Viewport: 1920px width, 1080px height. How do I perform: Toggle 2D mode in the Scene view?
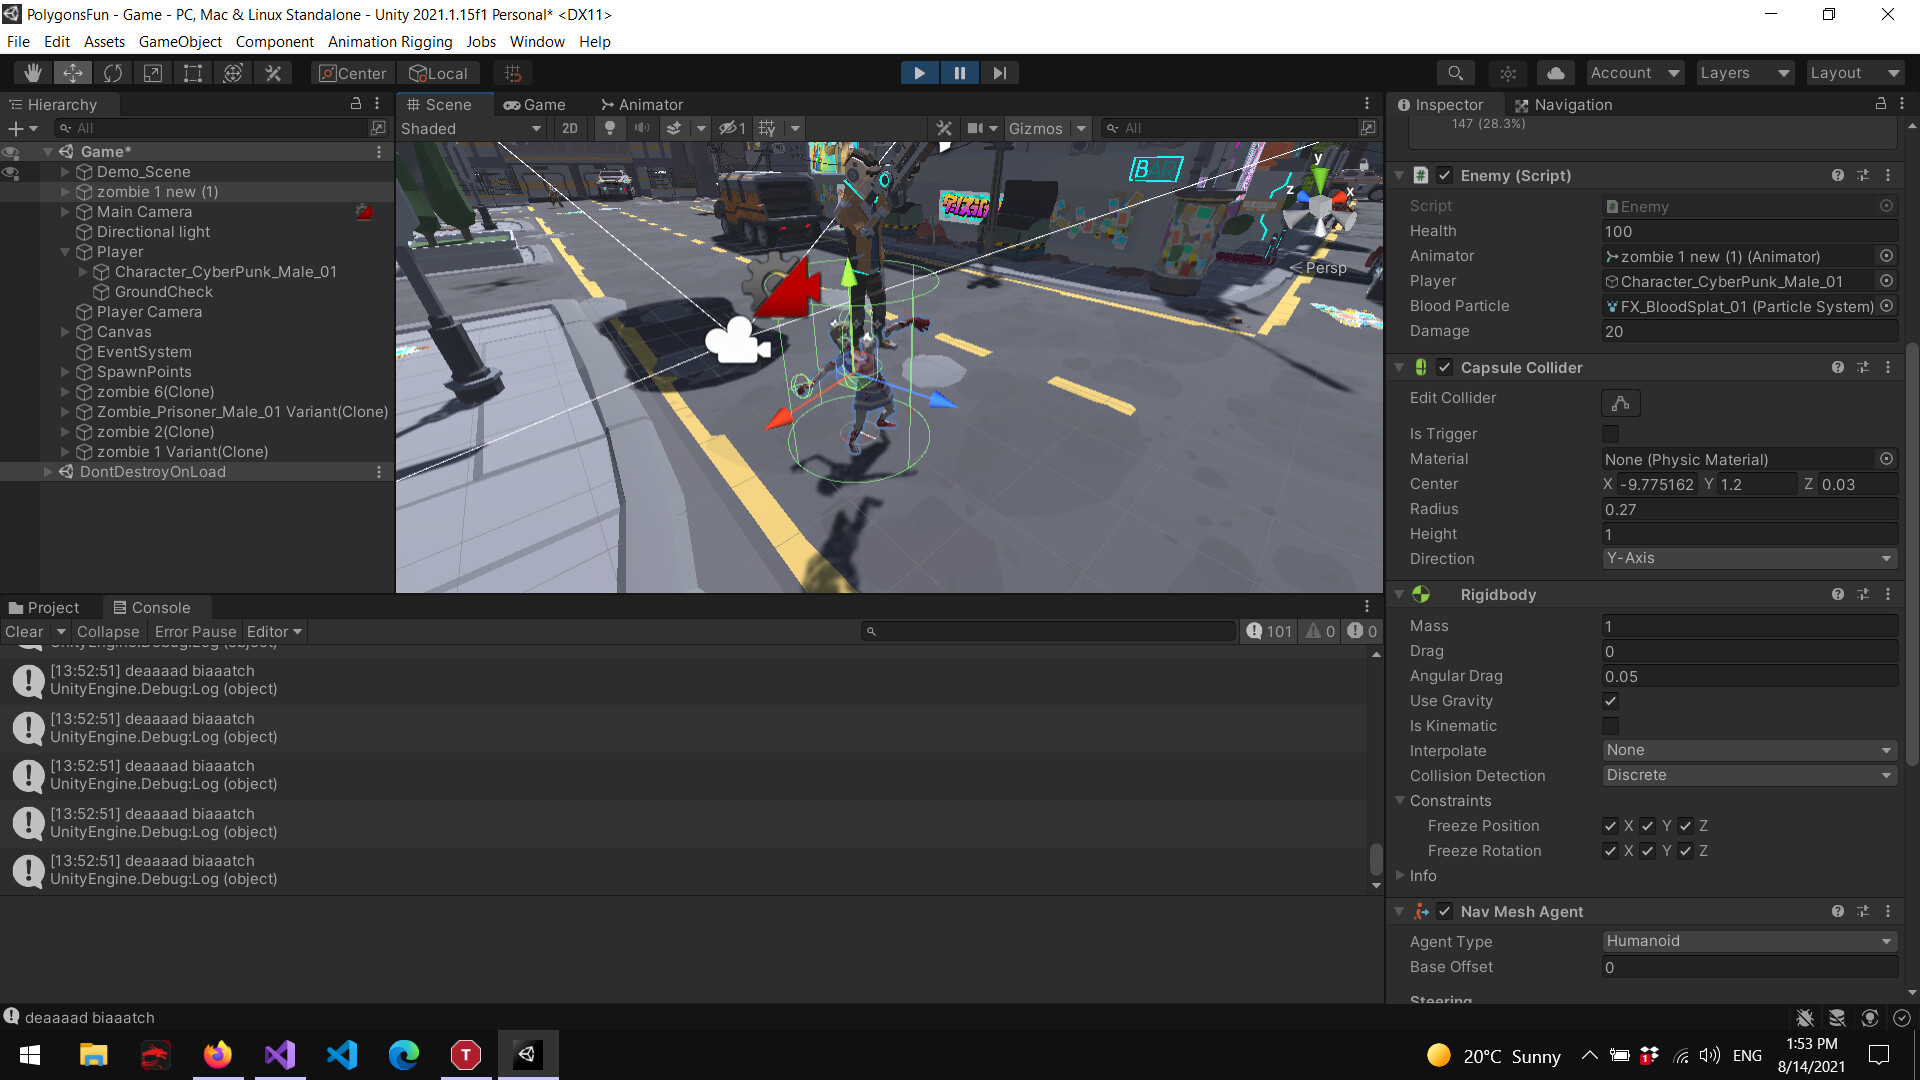(570, 128)
